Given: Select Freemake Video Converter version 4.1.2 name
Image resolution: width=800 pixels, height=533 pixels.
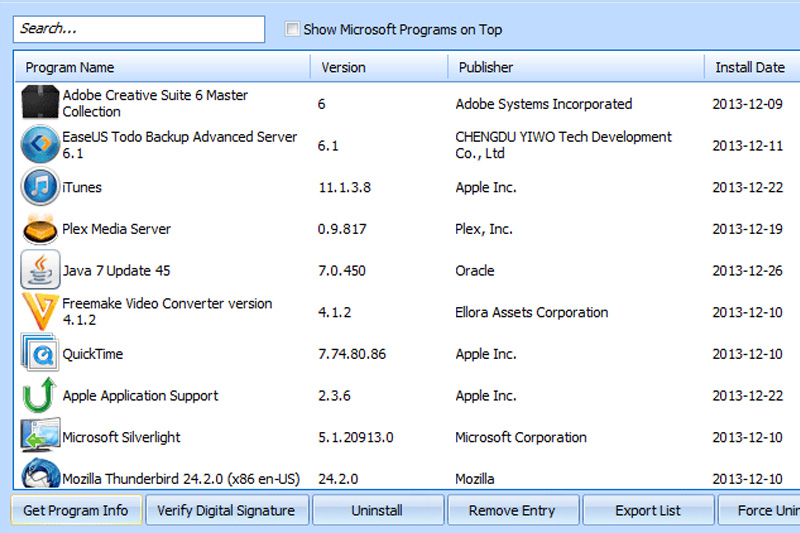Looking at the screenshot, I should tap(167, 312).
